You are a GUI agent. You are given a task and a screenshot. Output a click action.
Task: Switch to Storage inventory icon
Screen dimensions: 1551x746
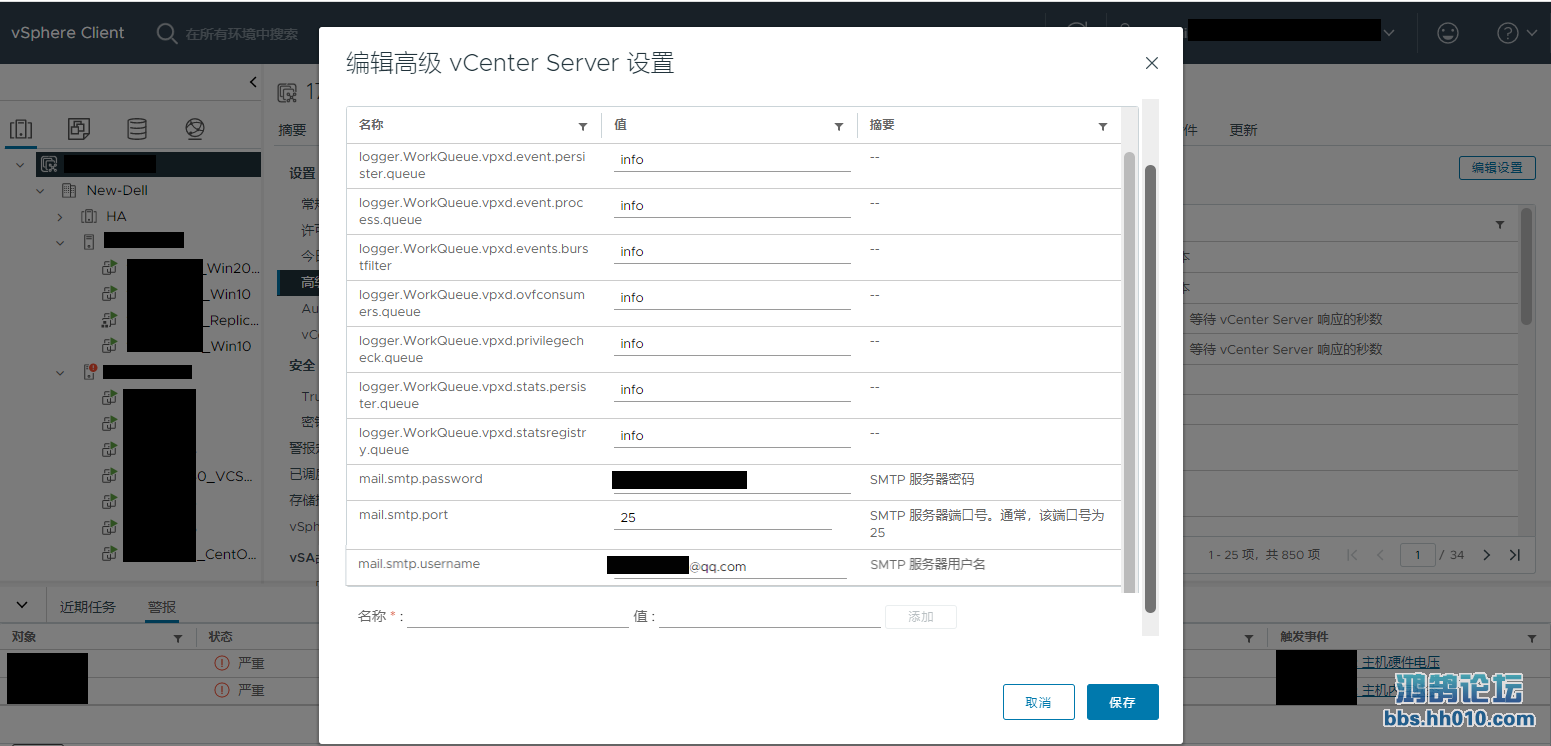click(x=137, y=129)
